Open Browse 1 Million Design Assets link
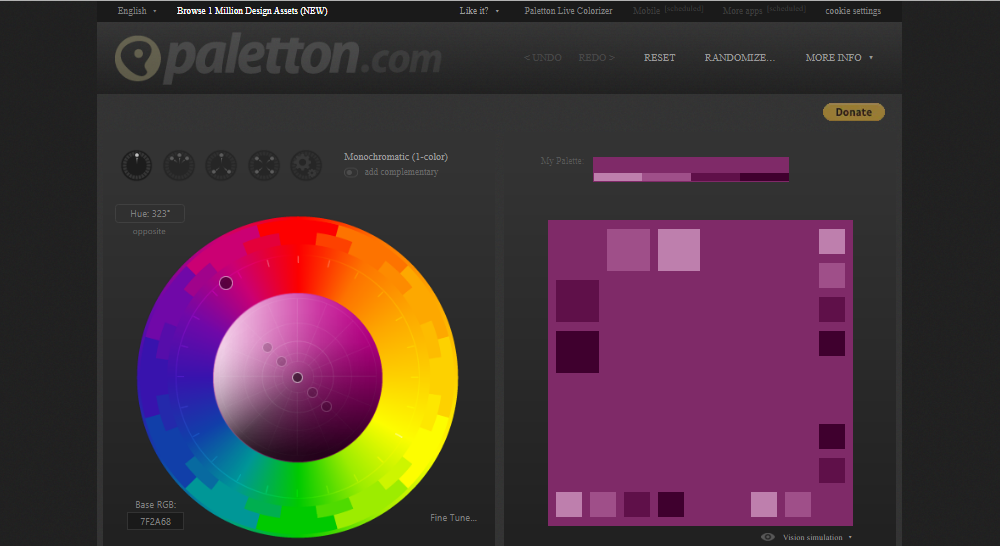The image size is (1000, 546). coord(252,11)
